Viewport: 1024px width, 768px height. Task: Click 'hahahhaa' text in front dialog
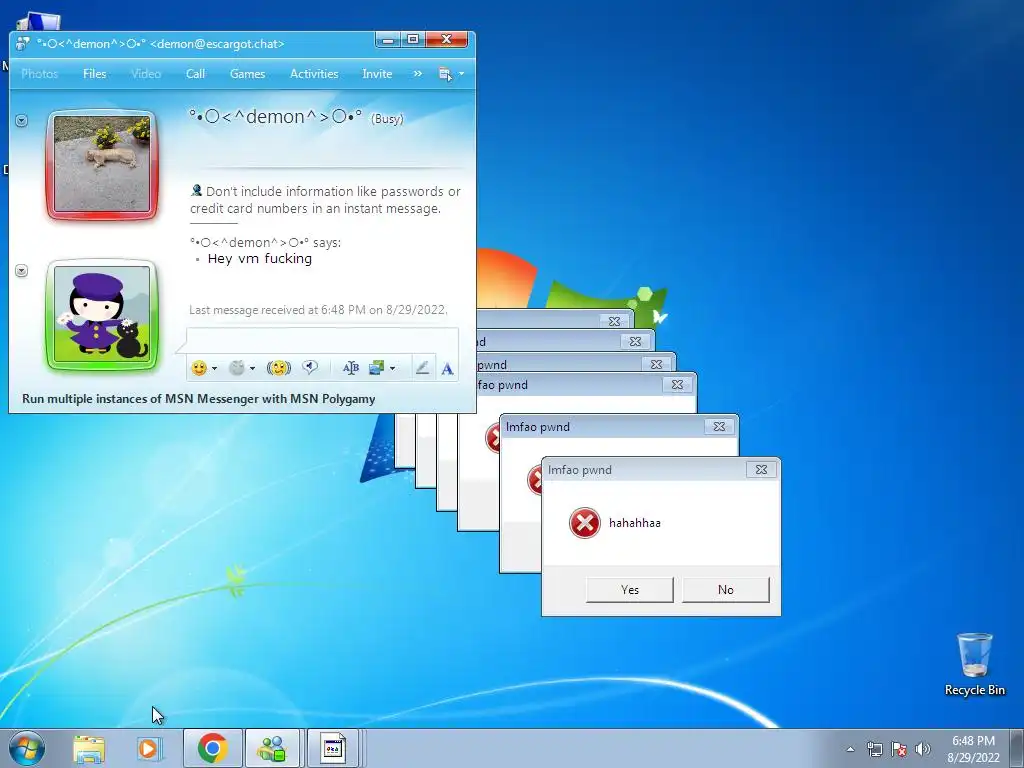click(x=635, y=523)
